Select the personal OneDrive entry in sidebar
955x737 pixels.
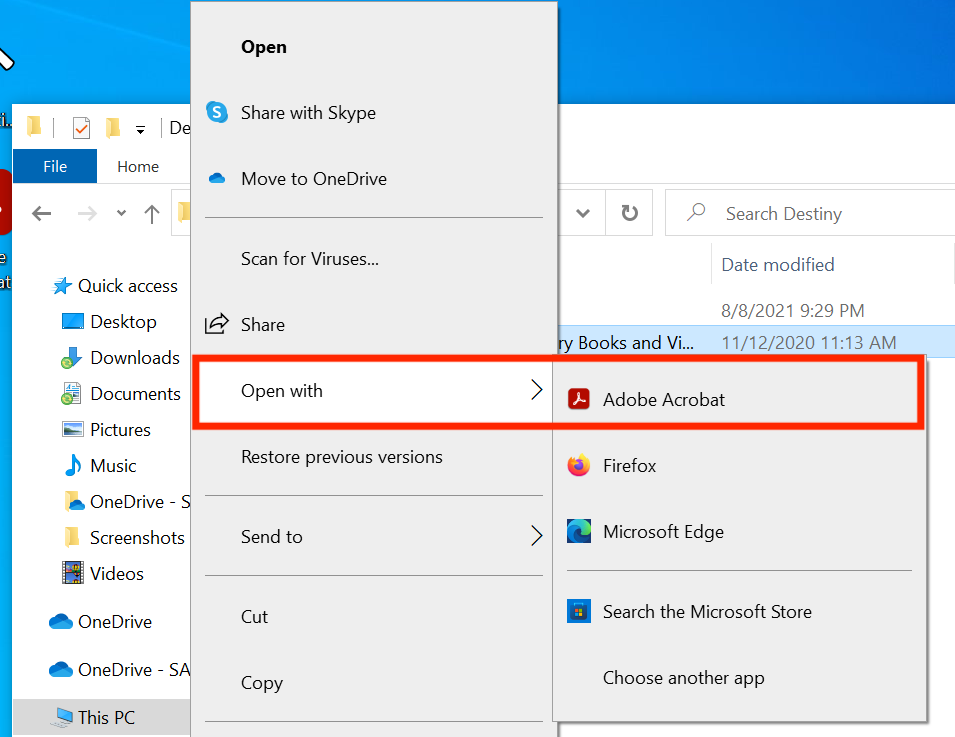(100, 621)
